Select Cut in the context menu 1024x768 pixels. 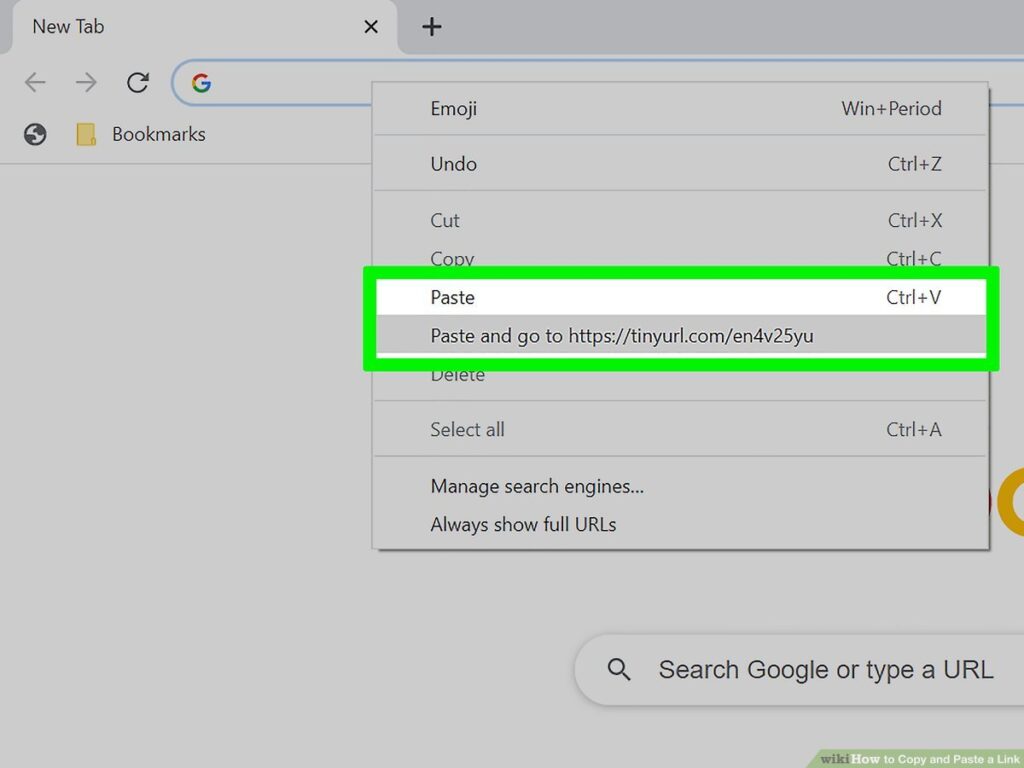coord(445,221)
